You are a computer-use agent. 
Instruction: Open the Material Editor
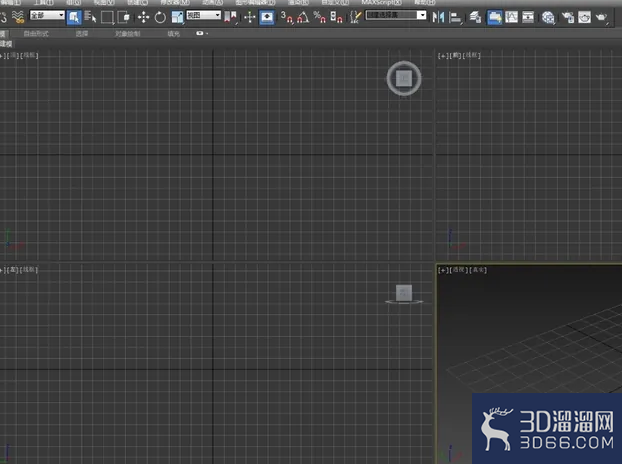[548, 17]
